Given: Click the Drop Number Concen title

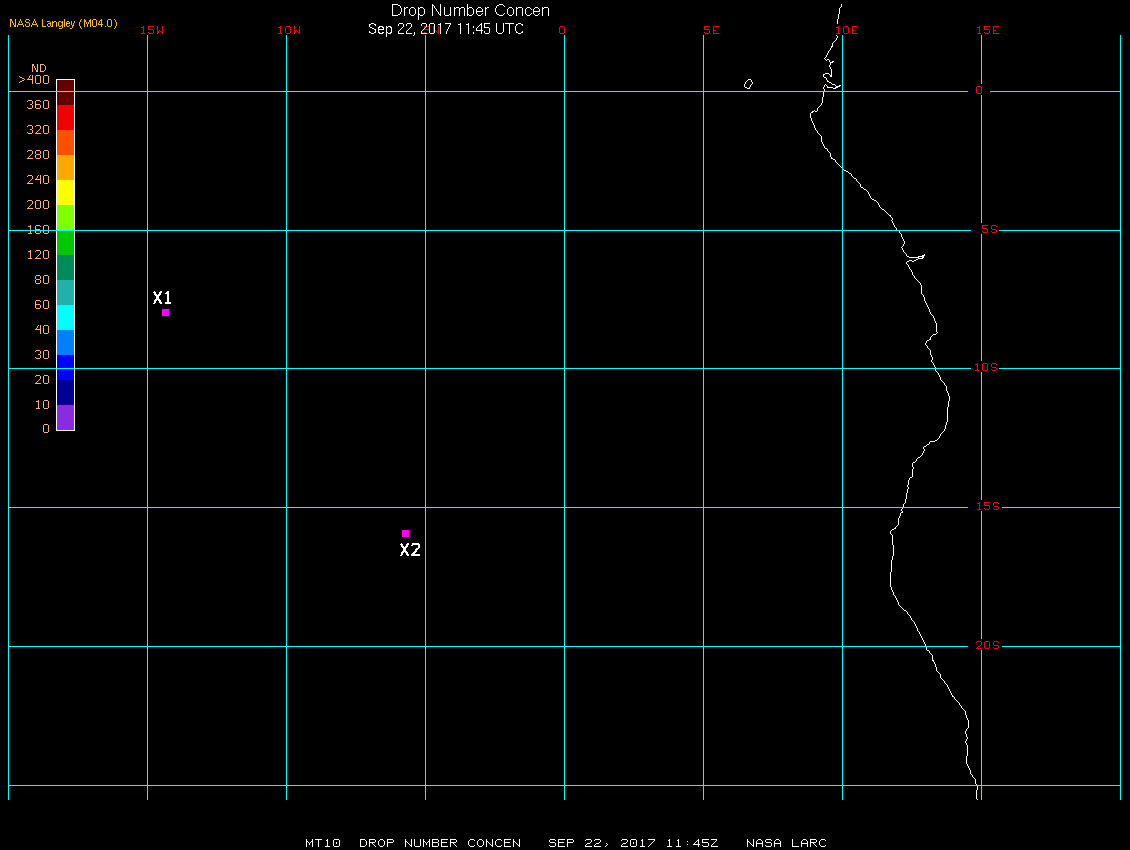Looking at the screenshot, I should click(x=470, y=11).
